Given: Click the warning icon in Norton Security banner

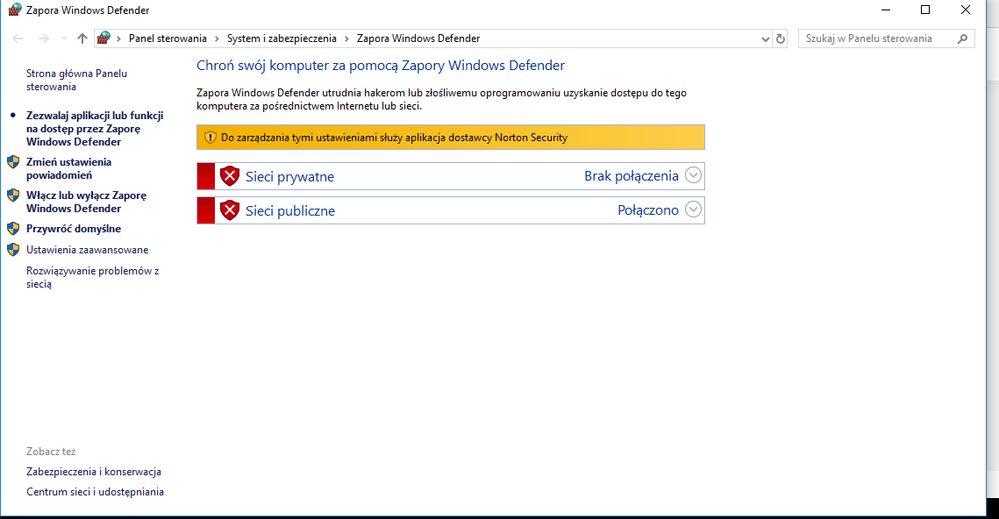Looking at the screenshot, I should (x=210, y=138).
